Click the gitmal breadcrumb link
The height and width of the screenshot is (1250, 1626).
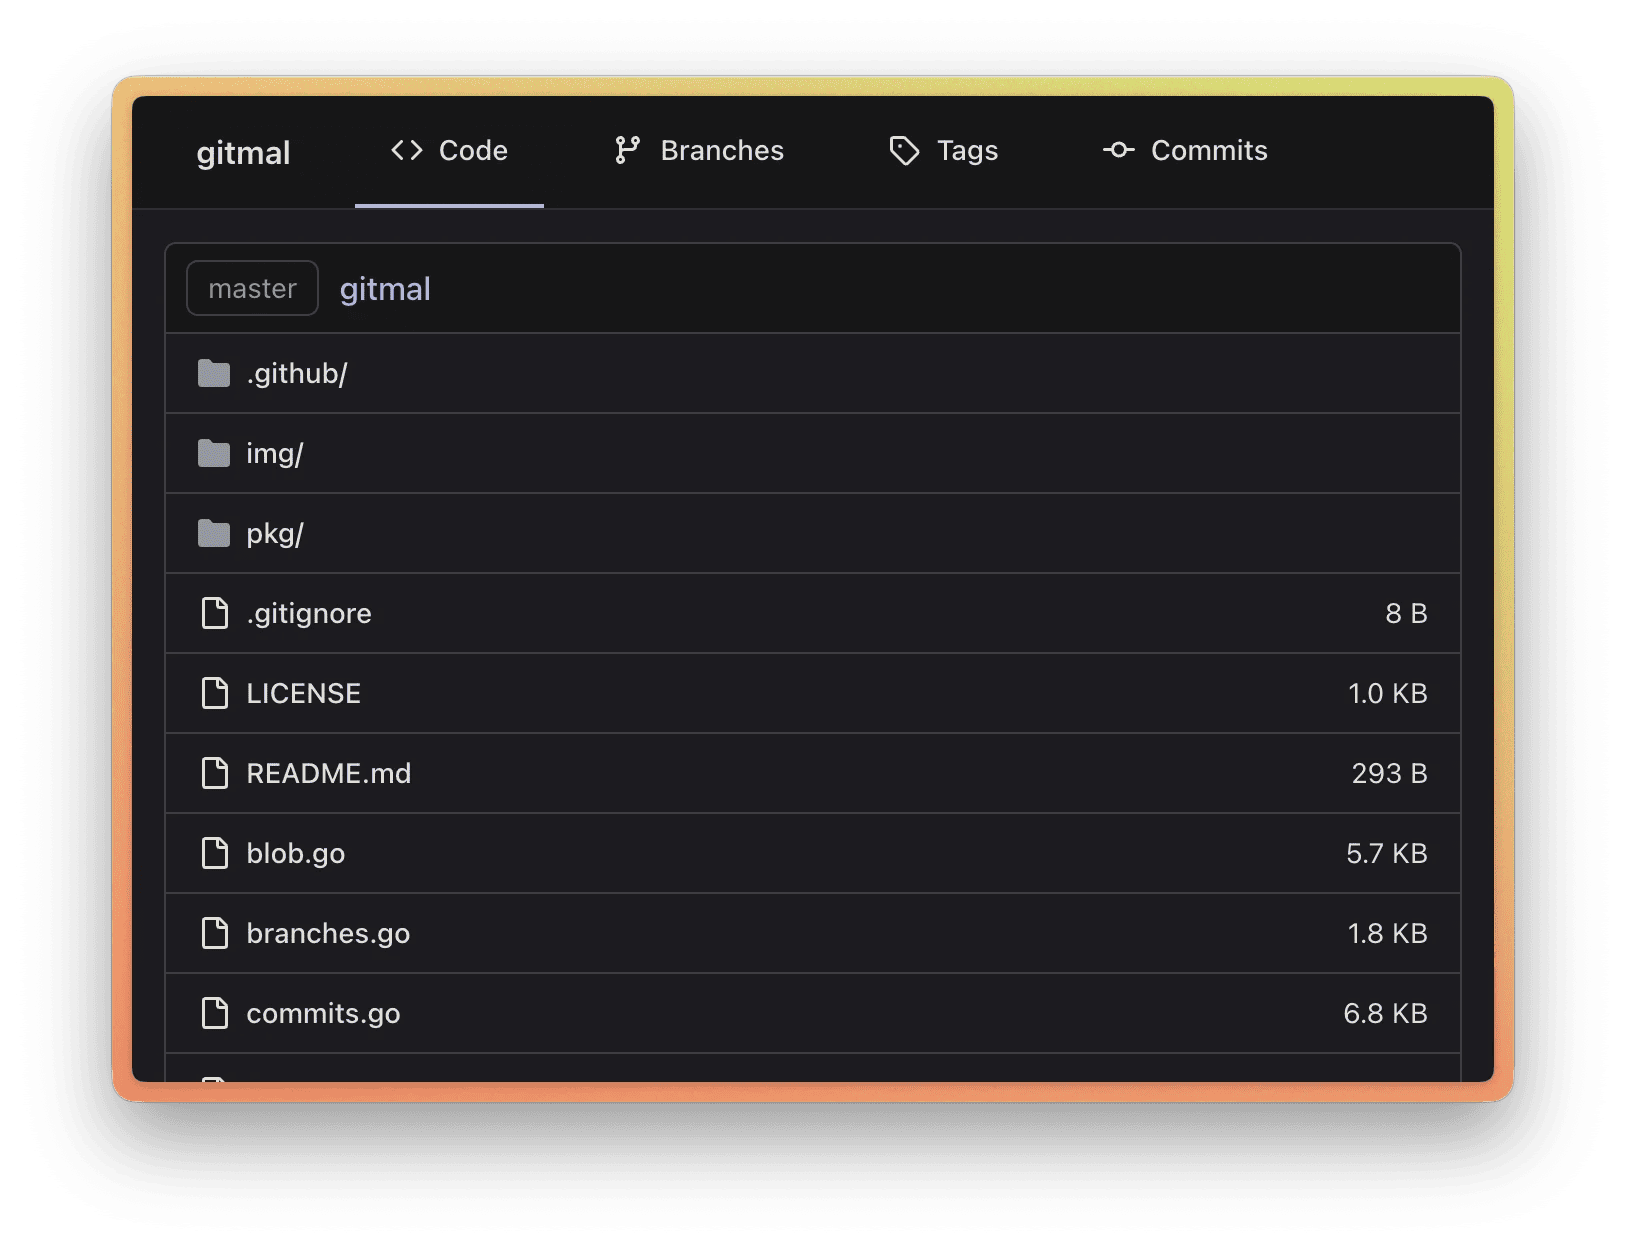pos(385,289)
